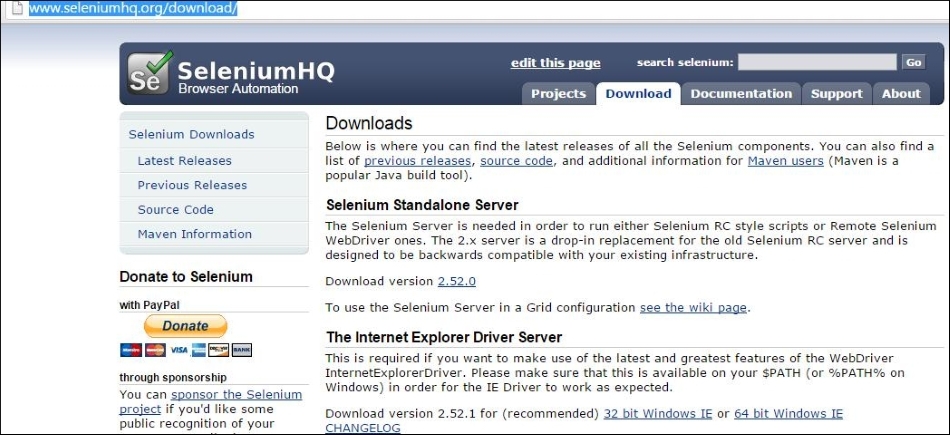This screenshot has height=435, width=950.
Task: Click the with PayPal label
Action: [x=149, y=305]
